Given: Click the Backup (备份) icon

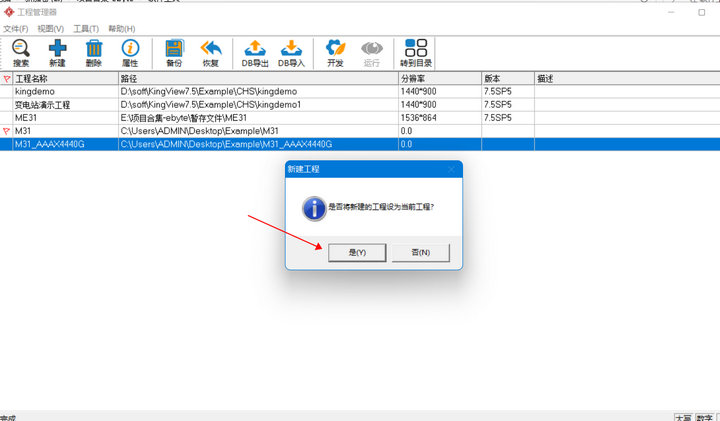Looking at the screenshot, I should click(x=174, y=52).
